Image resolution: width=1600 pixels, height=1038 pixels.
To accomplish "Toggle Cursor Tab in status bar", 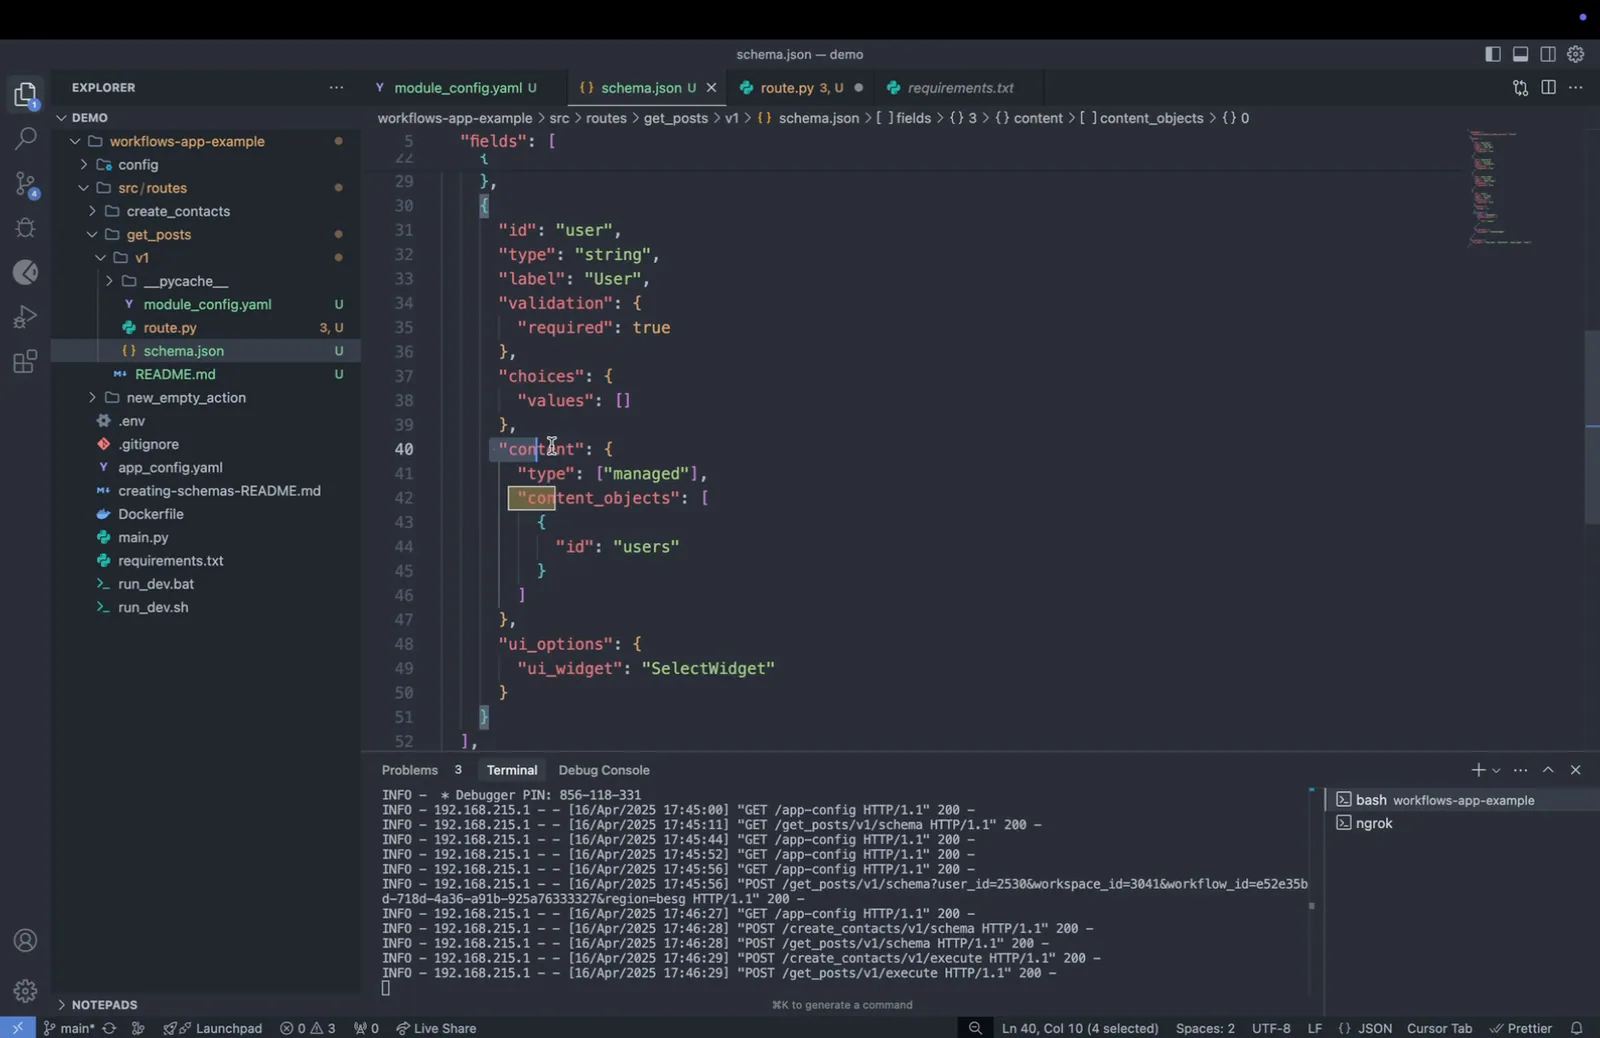I will [x=1440, y=1028].
